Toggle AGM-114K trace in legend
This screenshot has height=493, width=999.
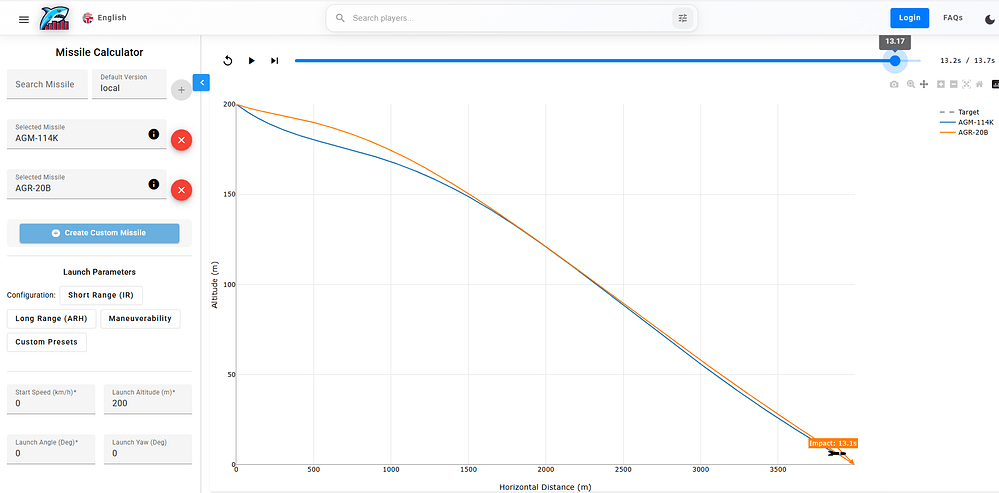(974, 122)
